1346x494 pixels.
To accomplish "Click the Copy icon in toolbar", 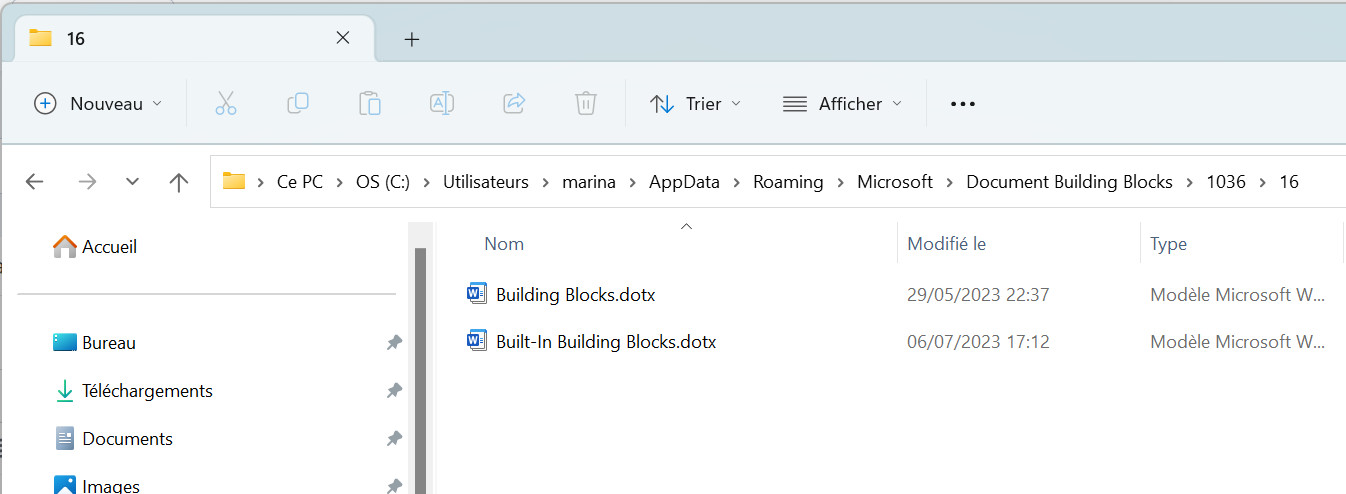I will click(297, 103).
